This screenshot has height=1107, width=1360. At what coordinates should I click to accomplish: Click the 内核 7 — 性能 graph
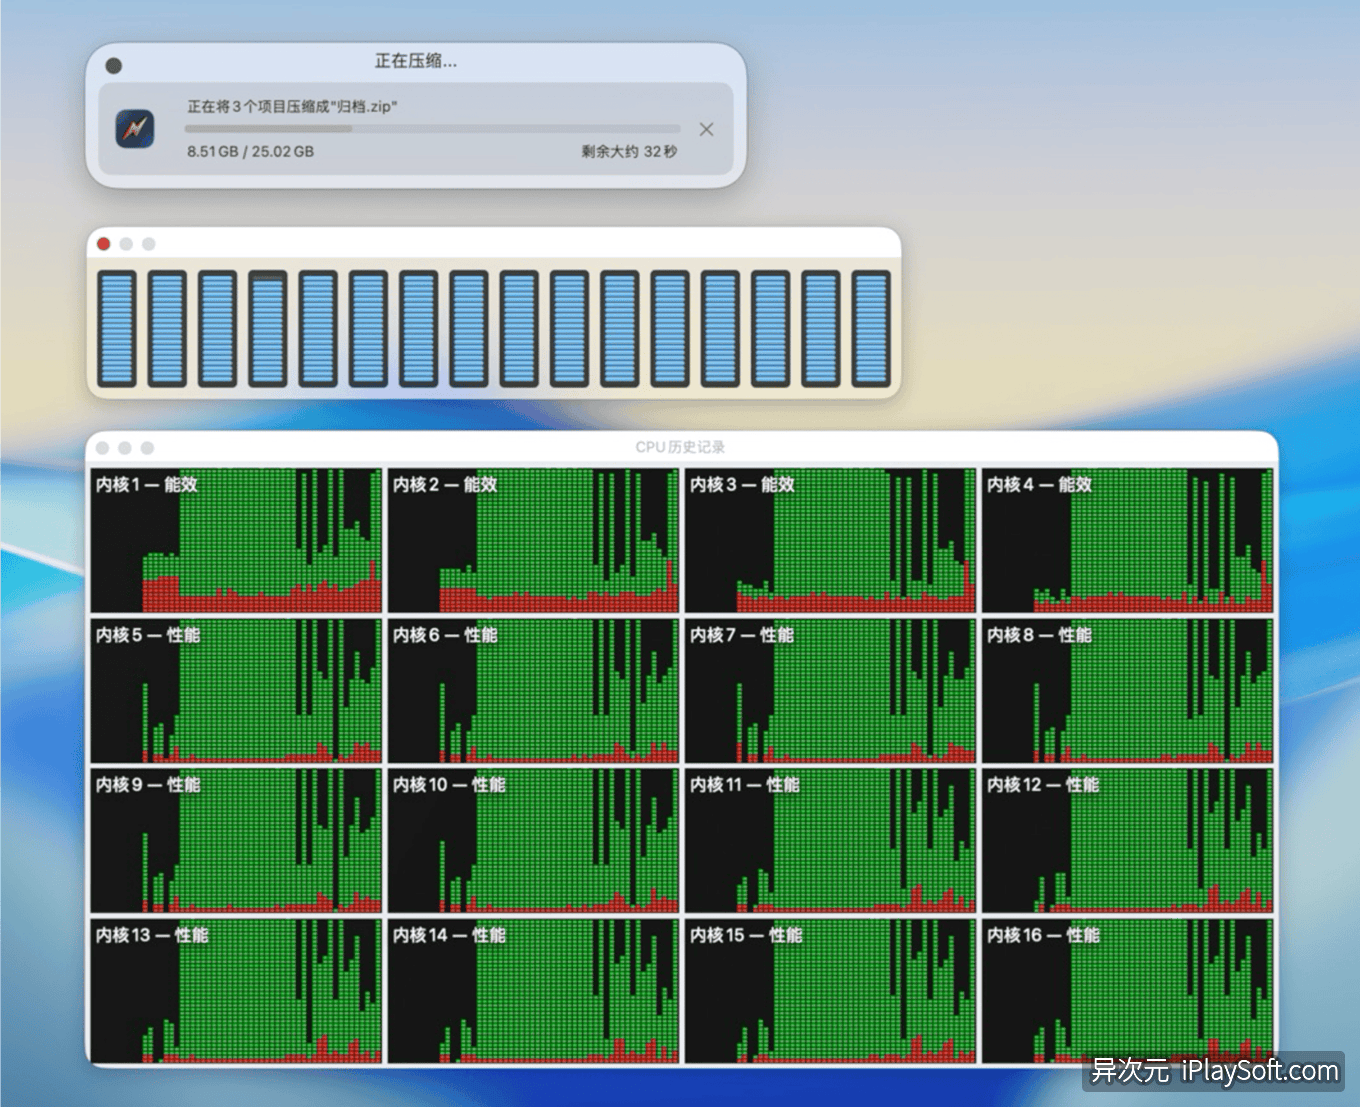click(x=830, y=690)
